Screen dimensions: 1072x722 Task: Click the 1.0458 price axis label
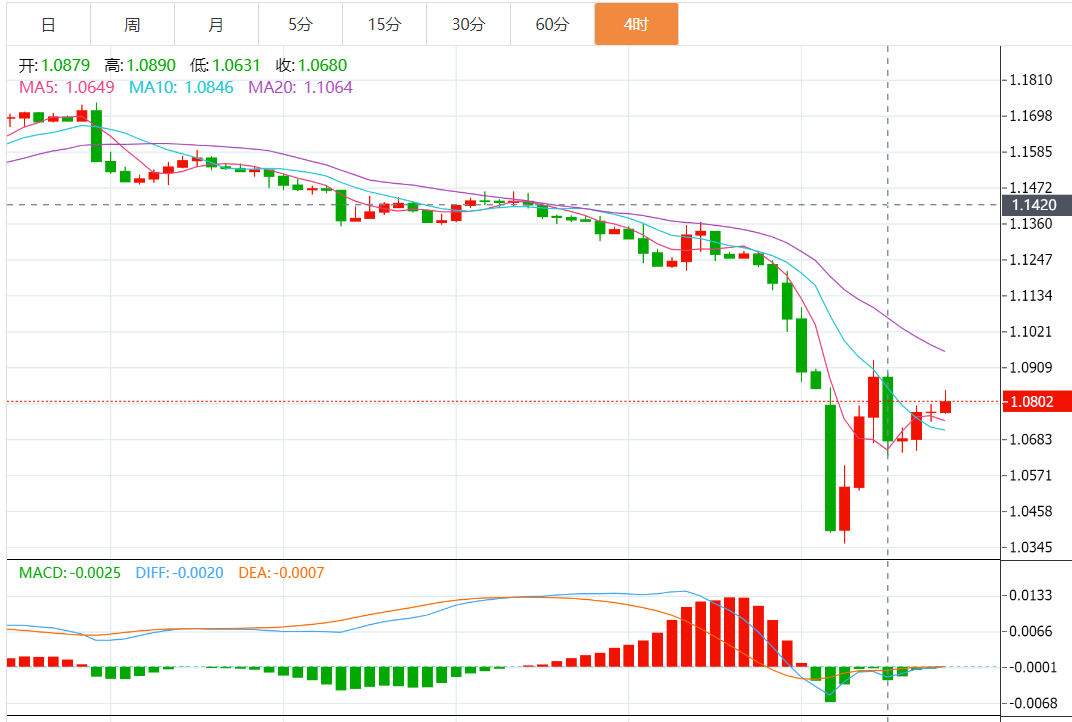[1031, 511]
